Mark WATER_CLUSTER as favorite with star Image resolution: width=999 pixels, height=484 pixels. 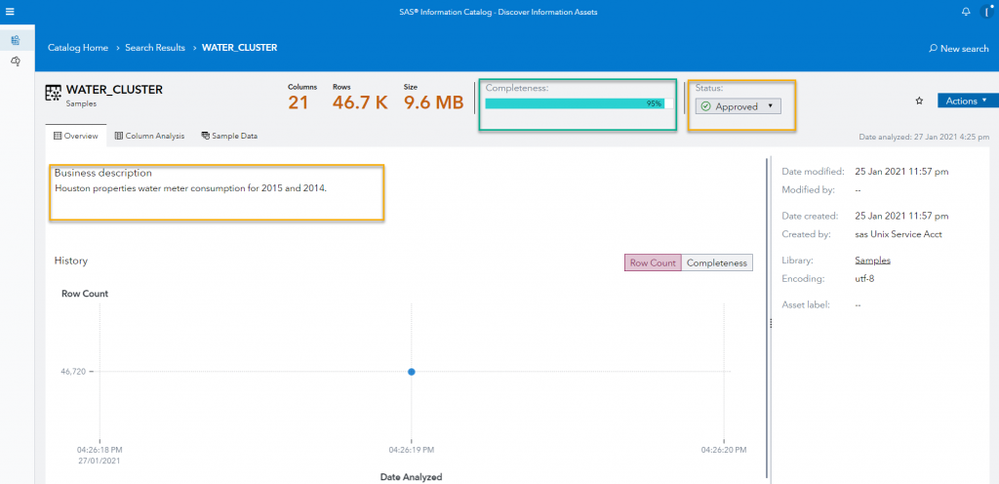pos(919,101)
